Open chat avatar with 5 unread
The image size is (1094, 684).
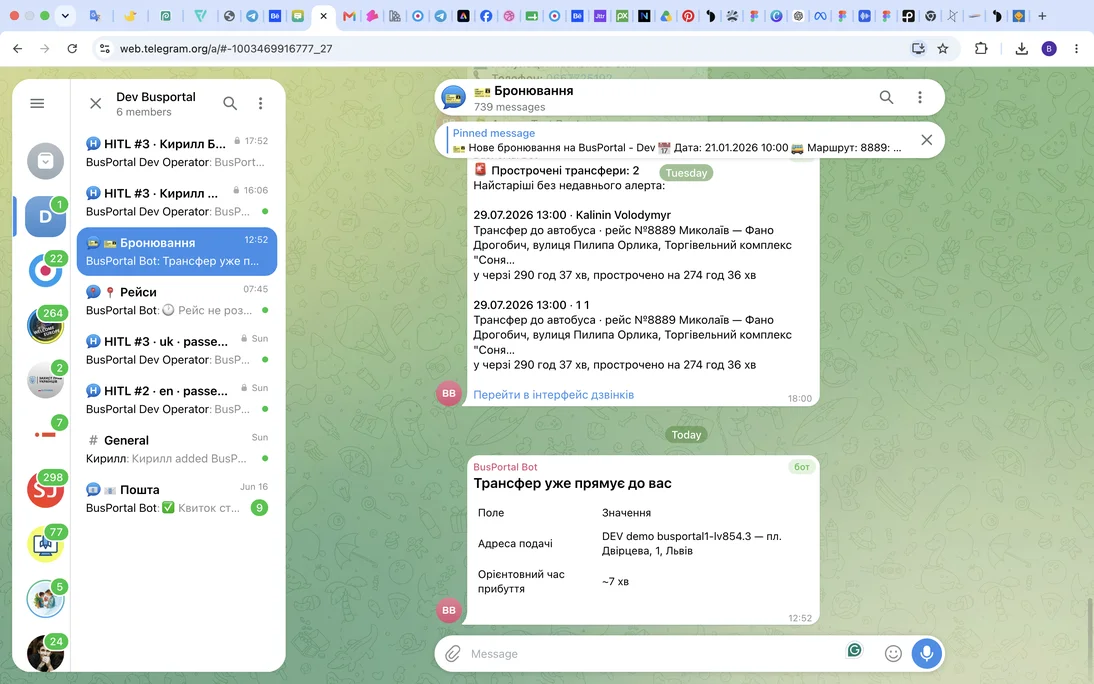(45, 598)
